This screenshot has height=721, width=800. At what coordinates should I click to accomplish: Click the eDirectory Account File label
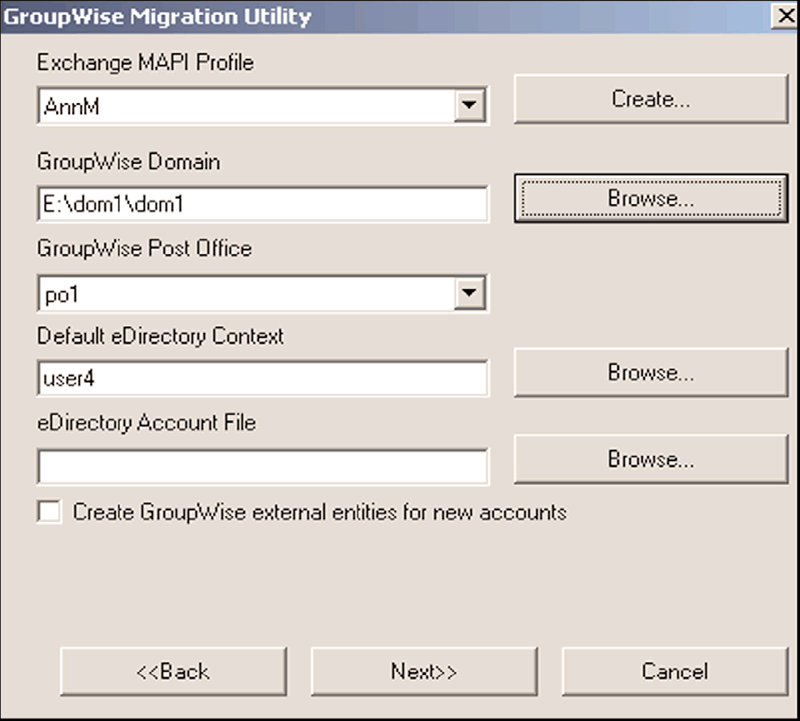point(146,423)
